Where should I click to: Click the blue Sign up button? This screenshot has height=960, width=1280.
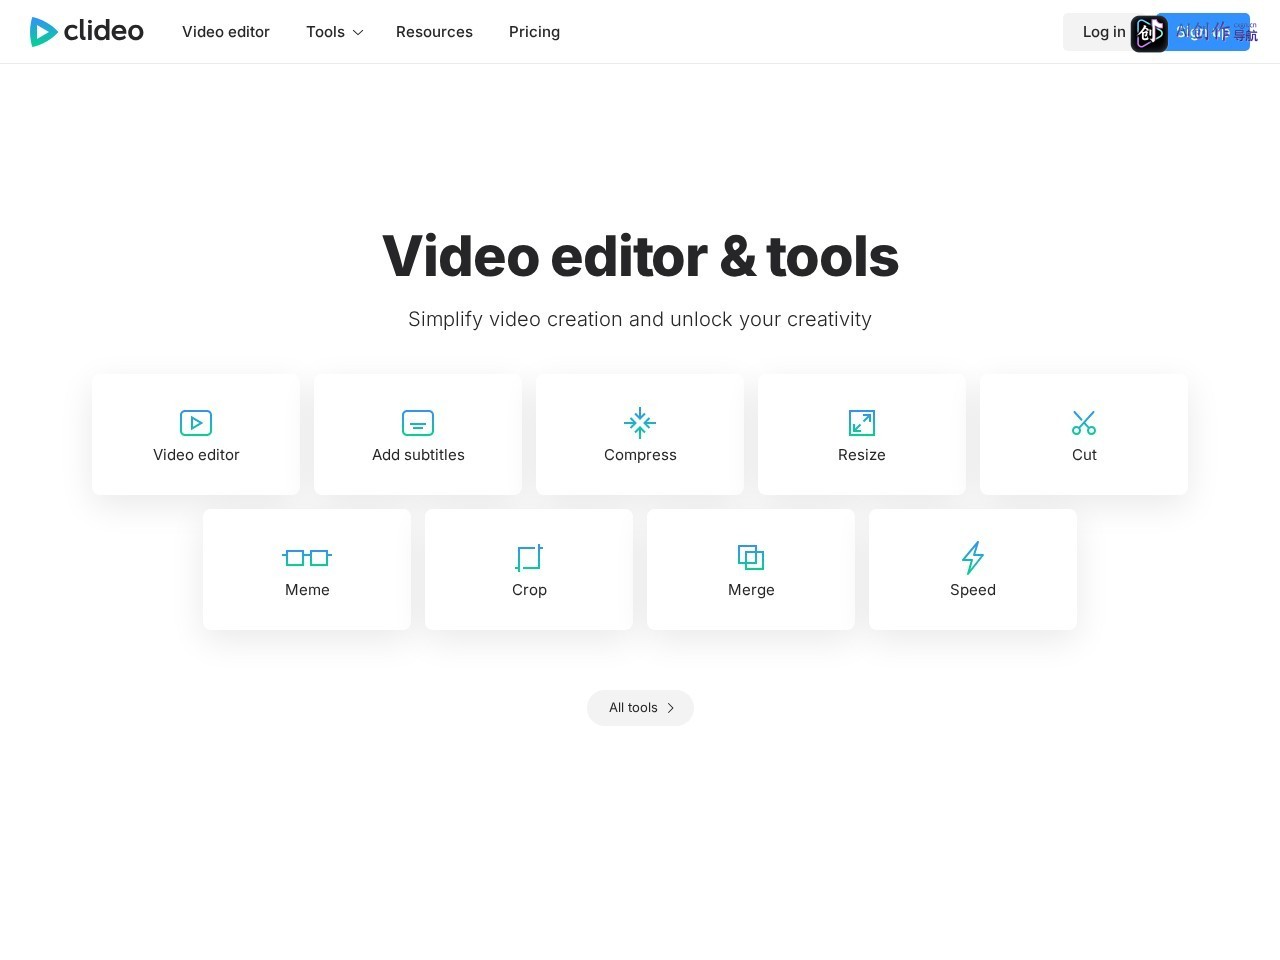click(x=1204, y=32)
